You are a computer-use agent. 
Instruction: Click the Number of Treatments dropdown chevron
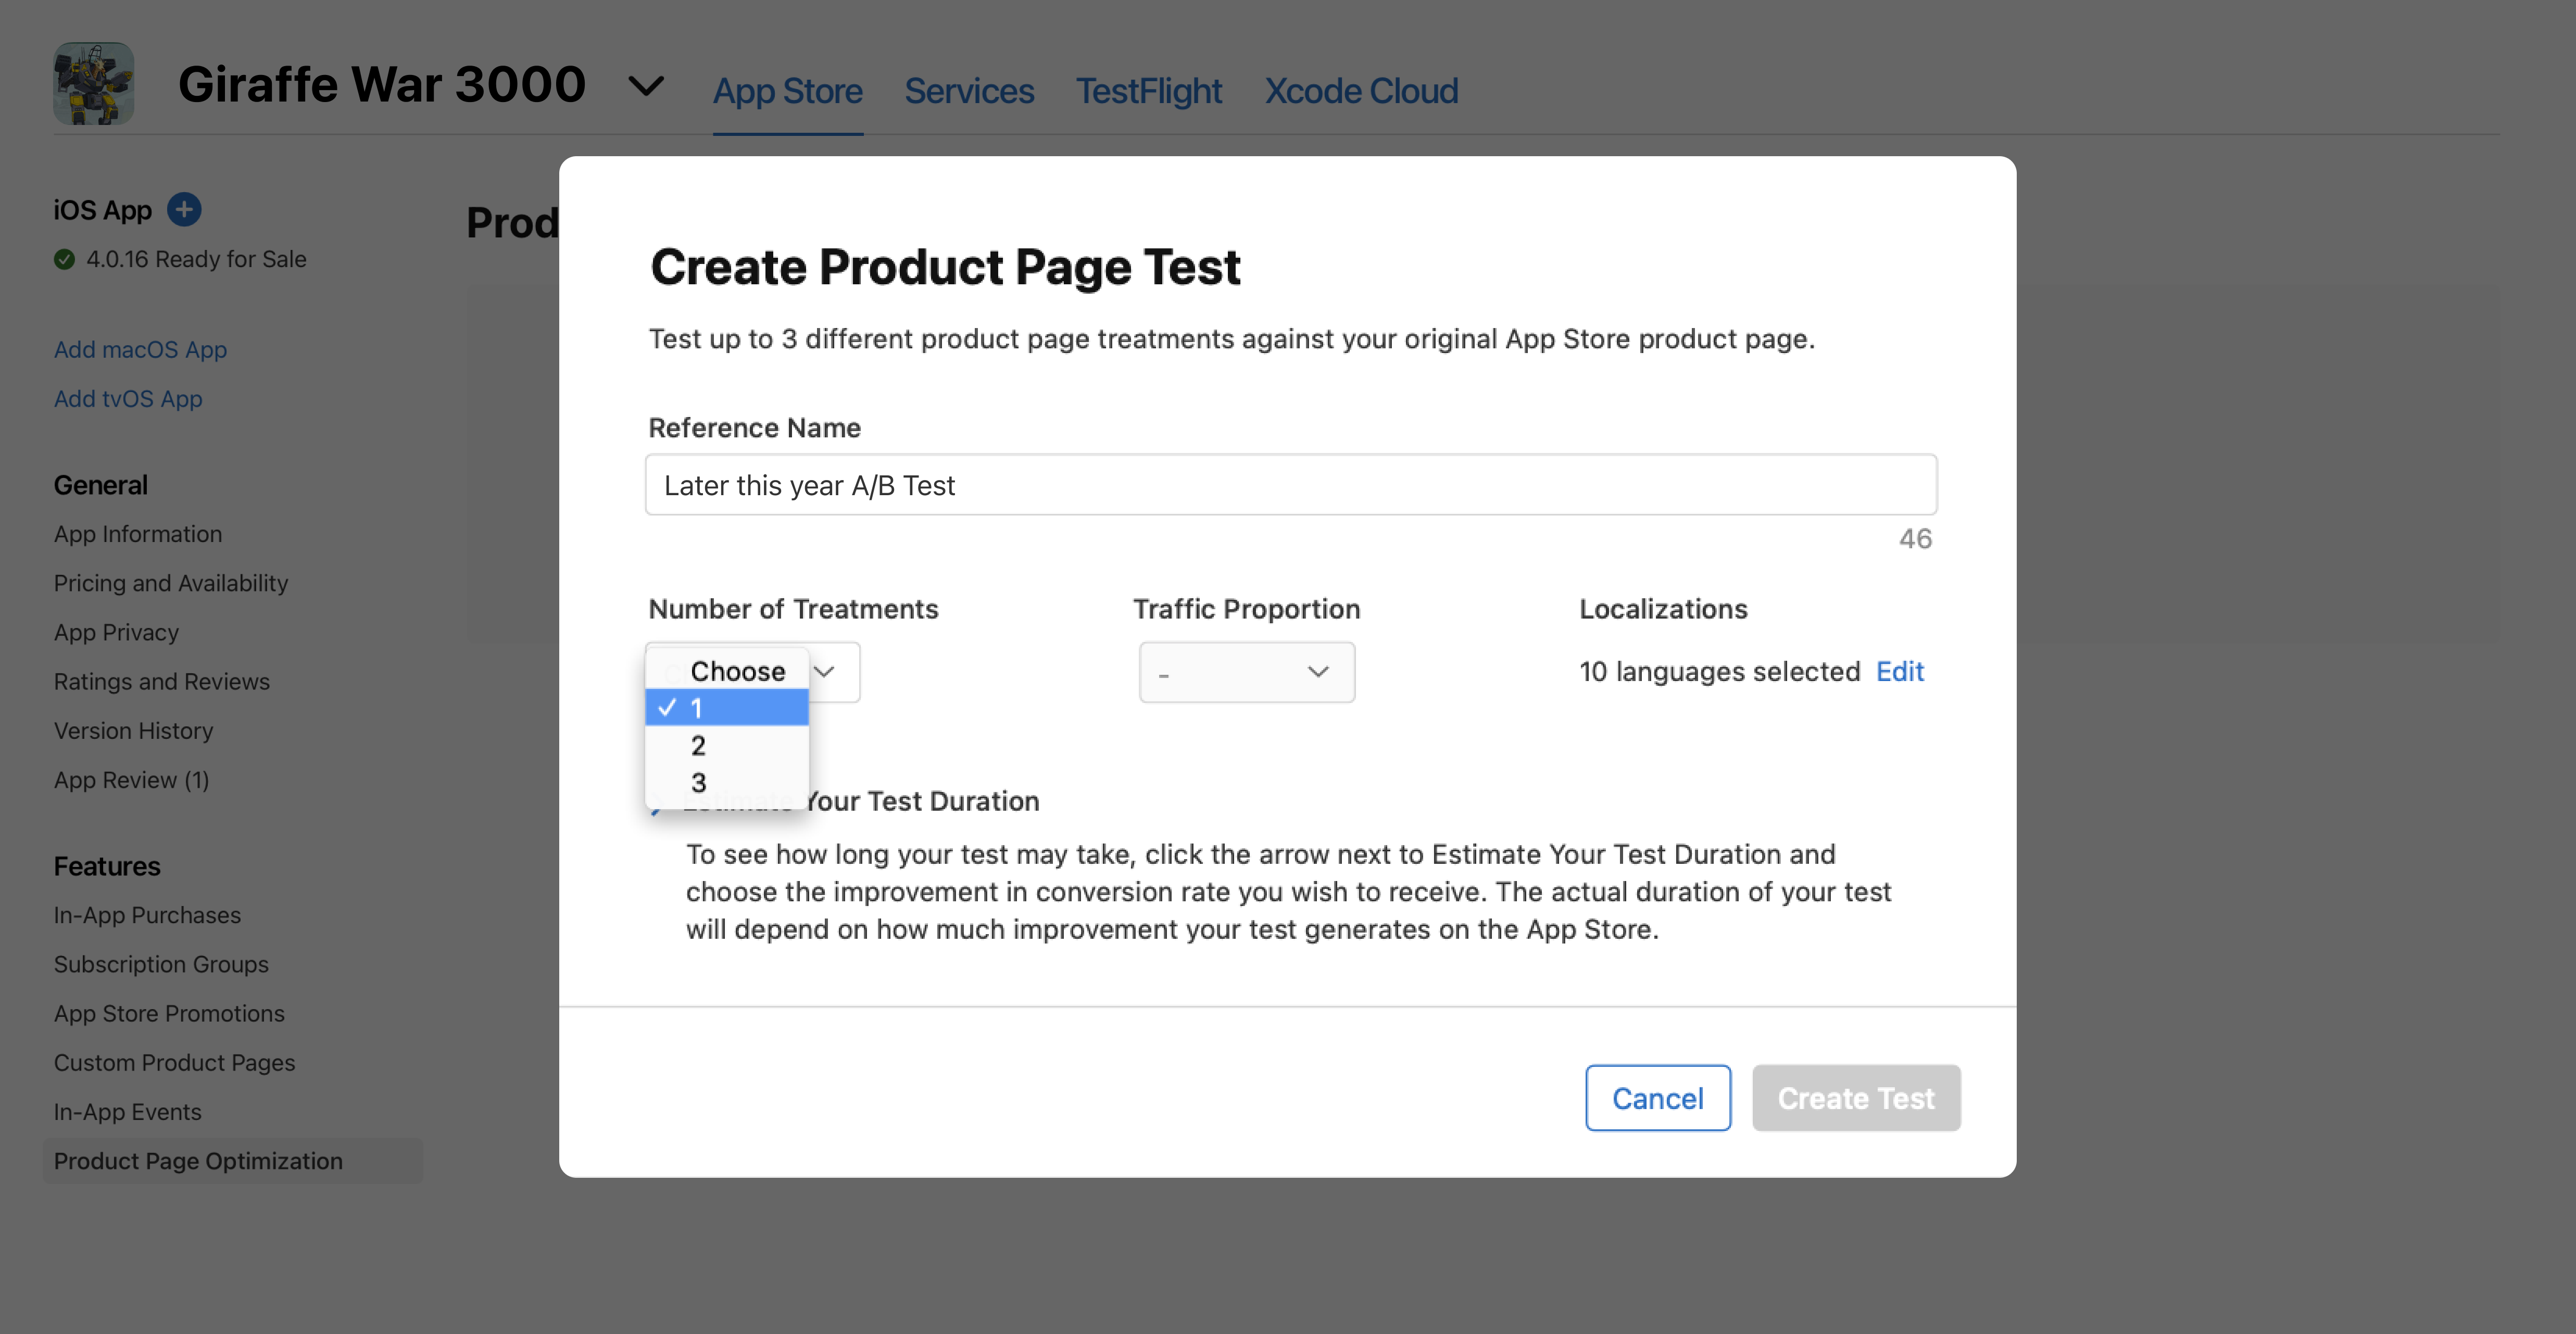click(x=825, y=671)
